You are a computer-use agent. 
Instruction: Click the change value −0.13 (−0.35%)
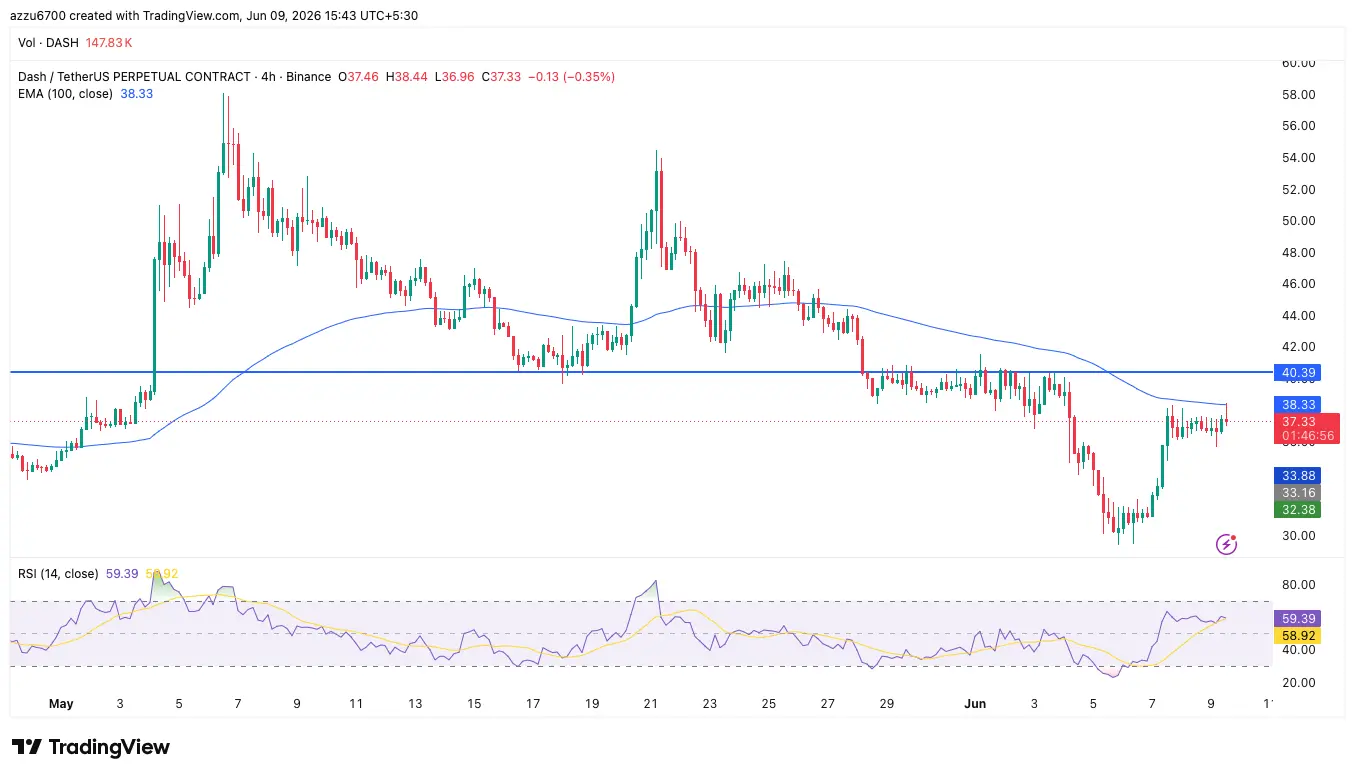point(571,77)
